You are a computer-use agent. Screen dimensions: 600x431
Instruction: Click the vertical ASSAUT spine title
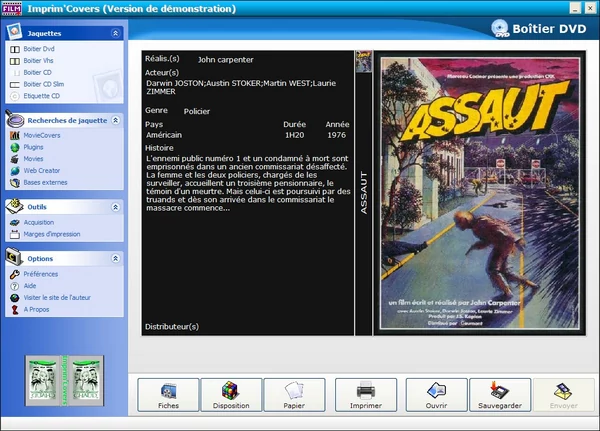(x=364, y=193)
